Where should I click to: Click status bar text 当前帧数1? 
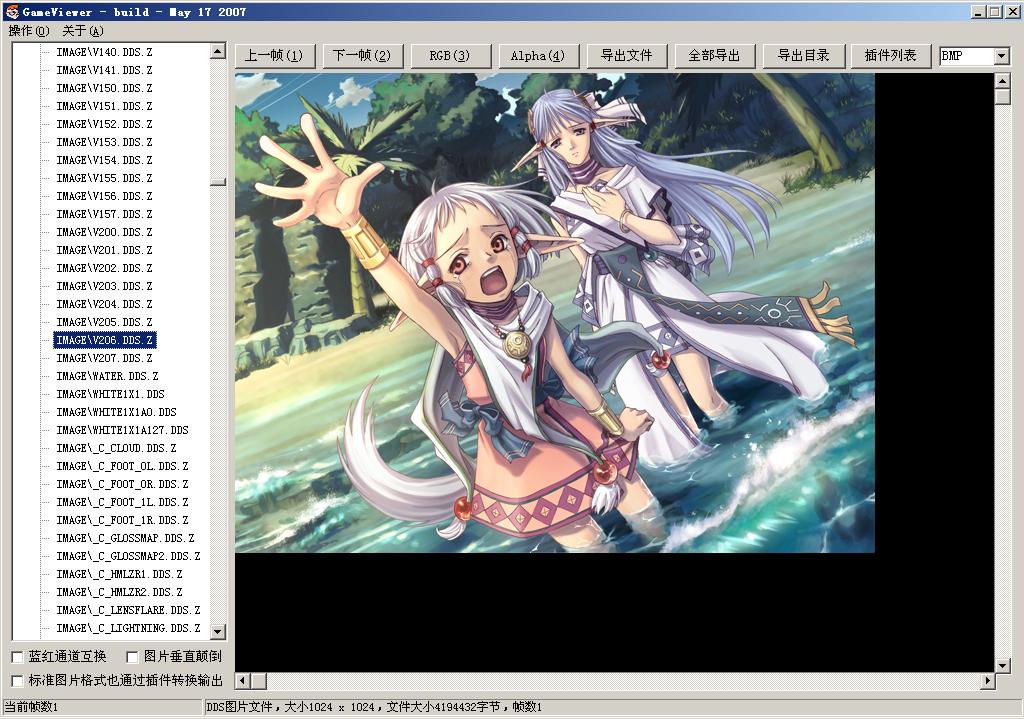31,707
